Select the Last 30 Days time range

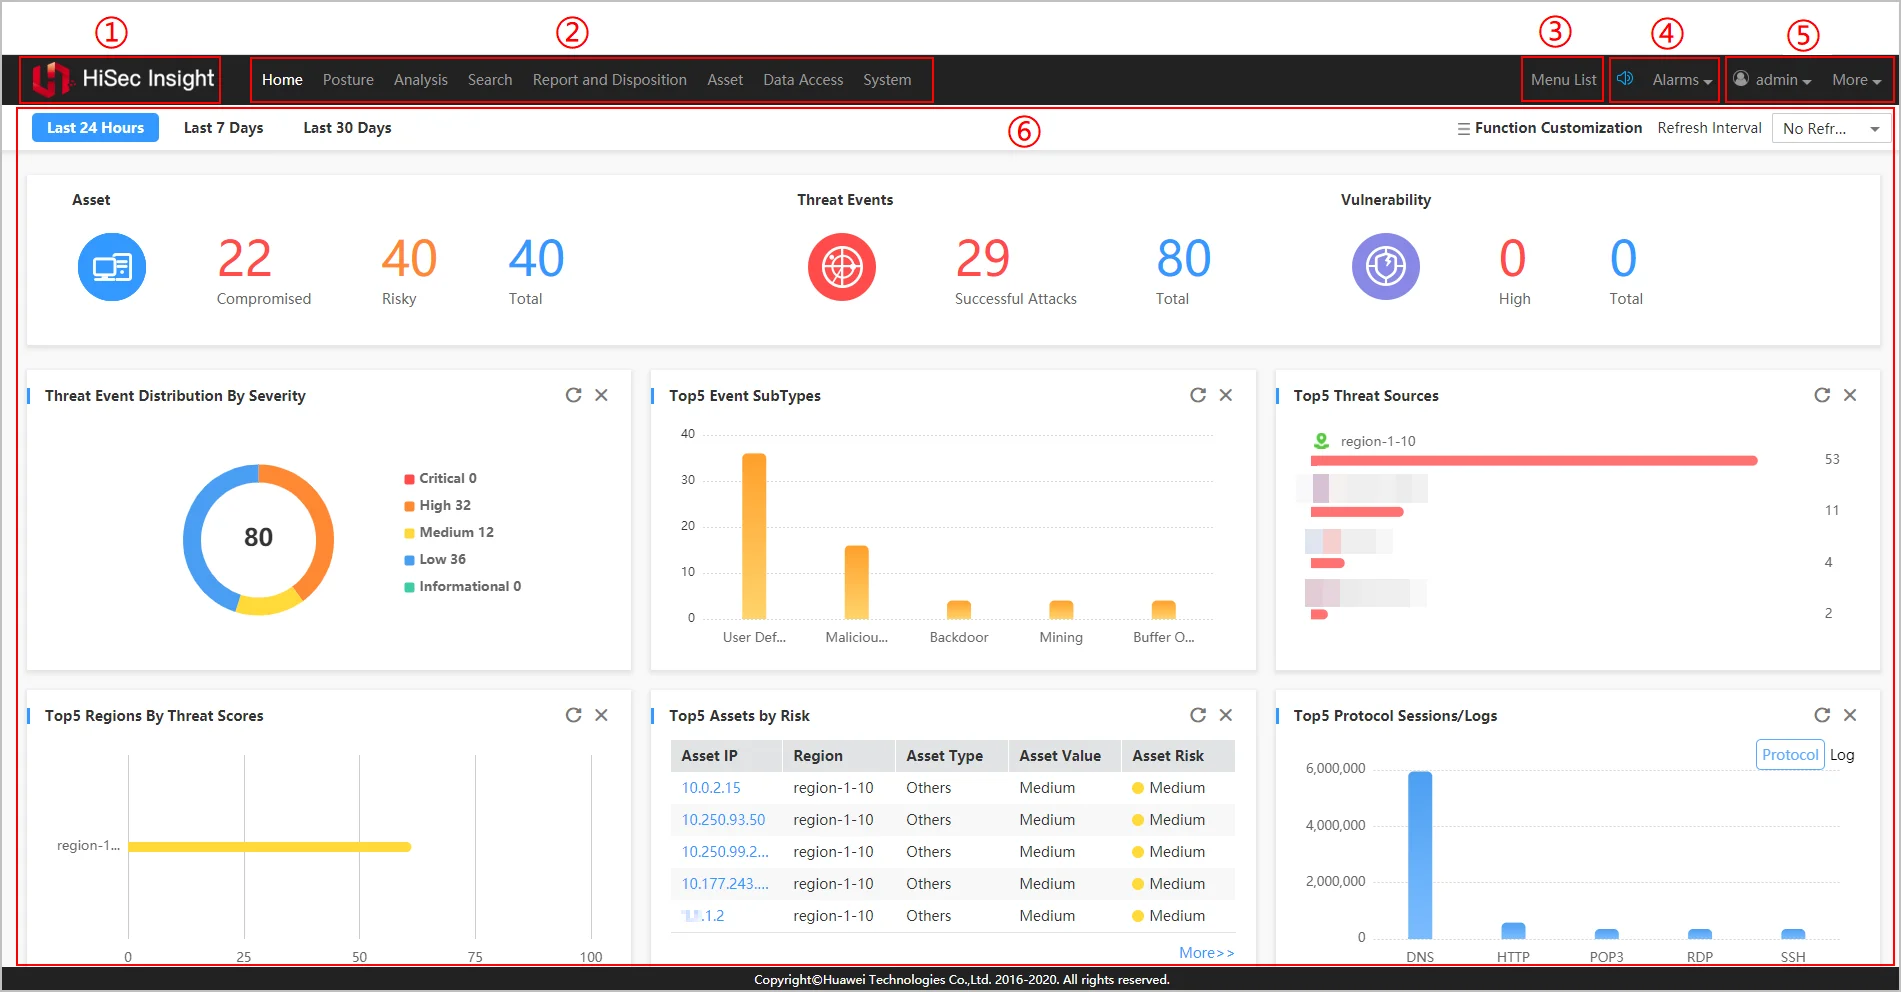(x=347, y=128)
